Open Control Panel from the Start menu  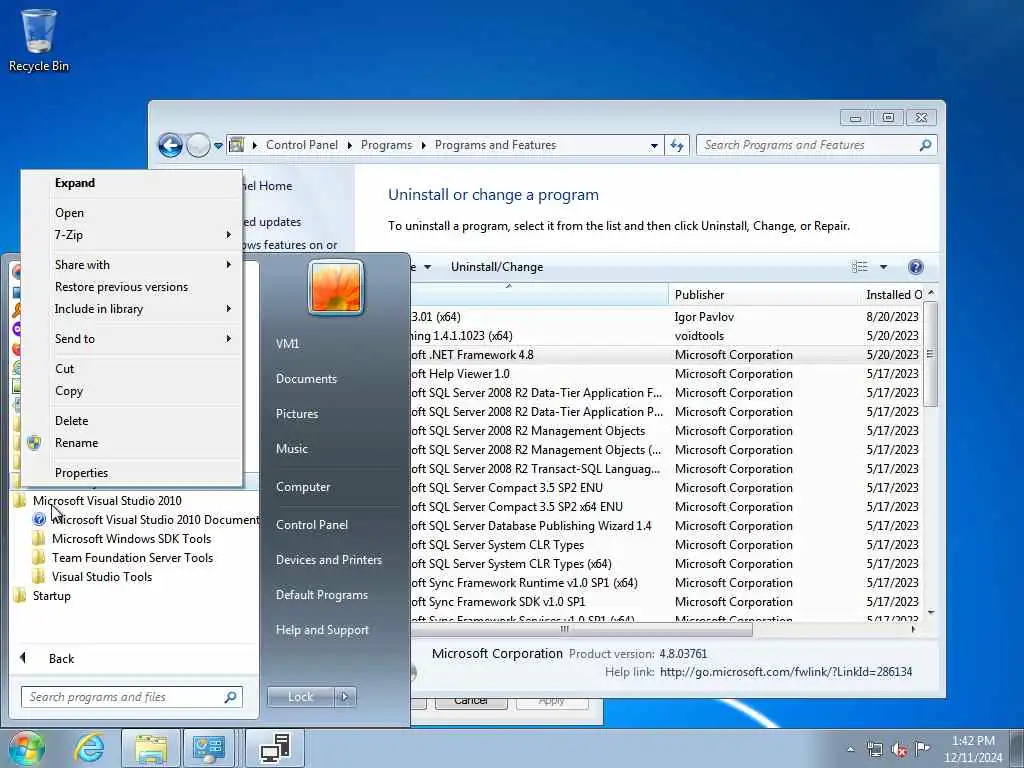click(x=312, y=525)
